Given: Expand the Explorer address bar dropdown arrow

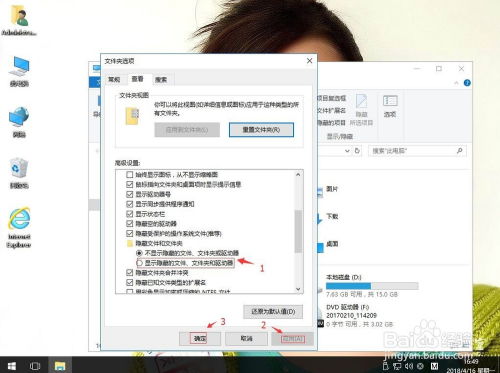Looking at the screenshot, I should pos(347,151).
